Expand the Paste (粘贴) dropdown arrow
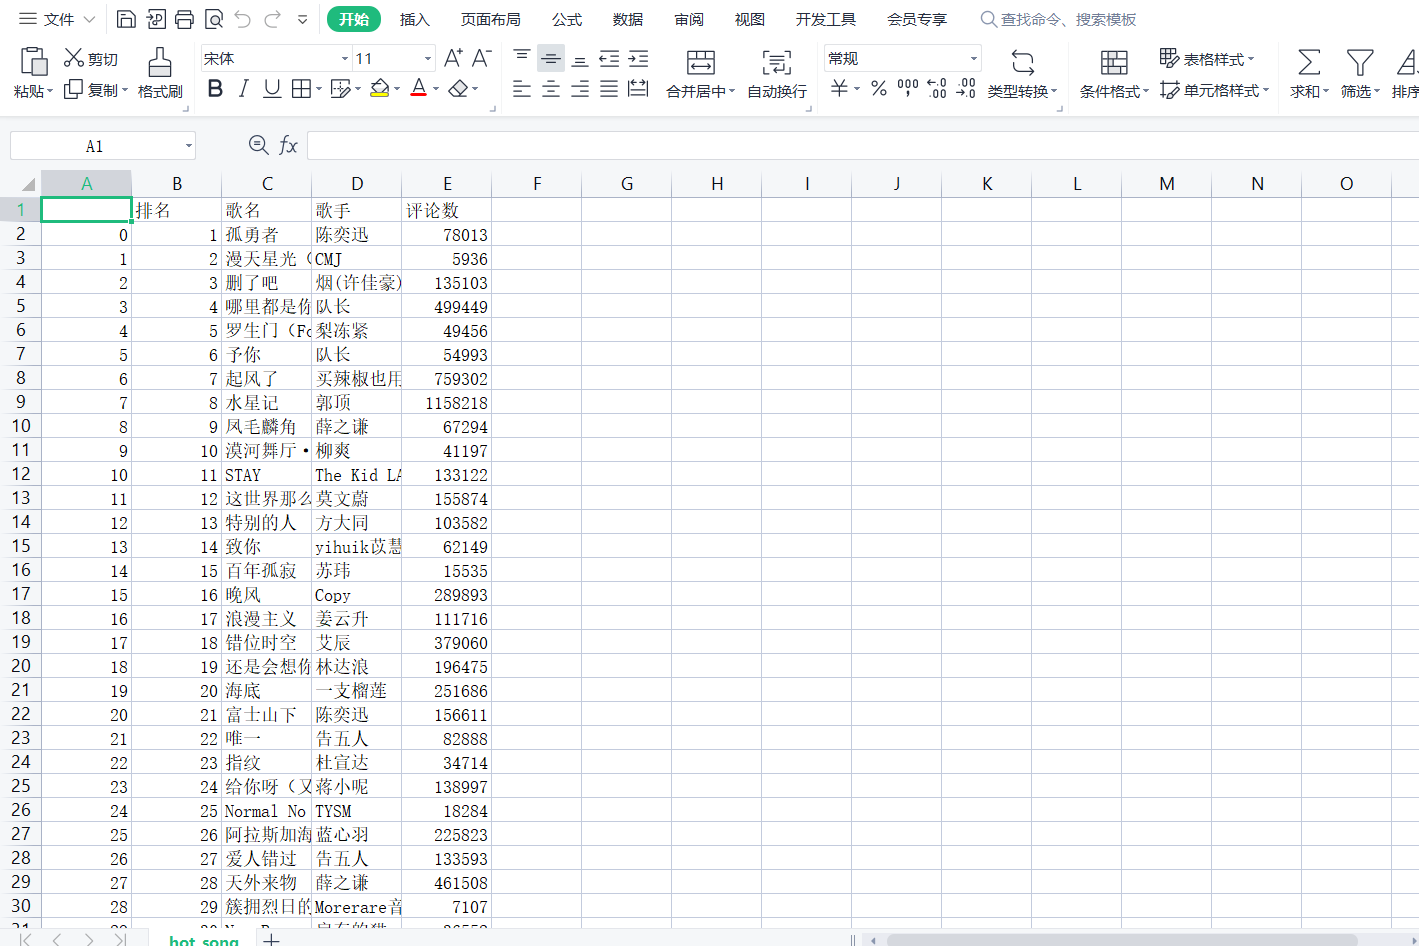 (50, 91)
